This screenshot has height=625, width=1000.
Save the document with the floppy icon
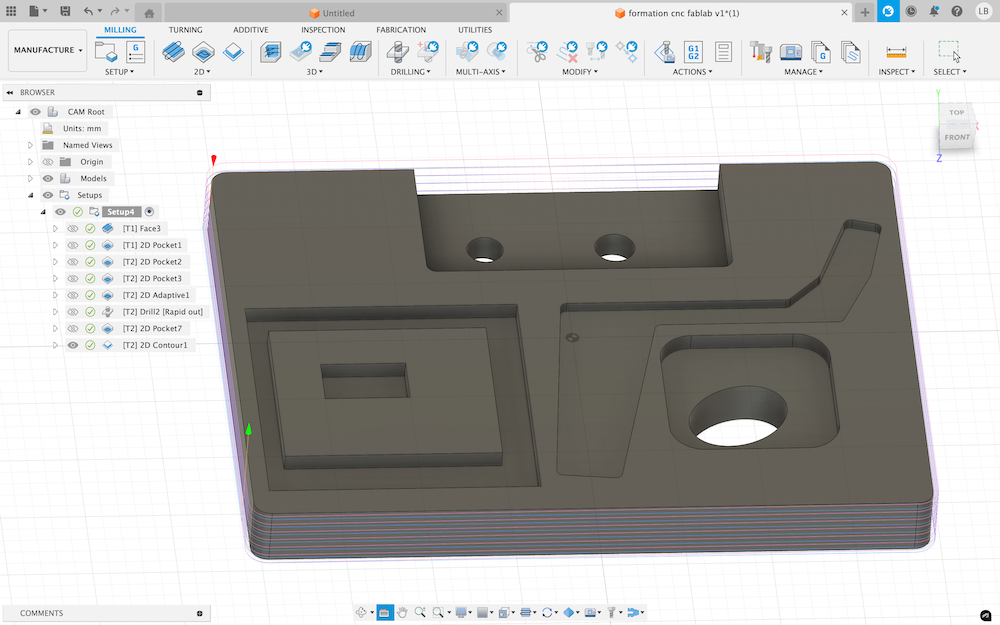(x=65, y=11)
